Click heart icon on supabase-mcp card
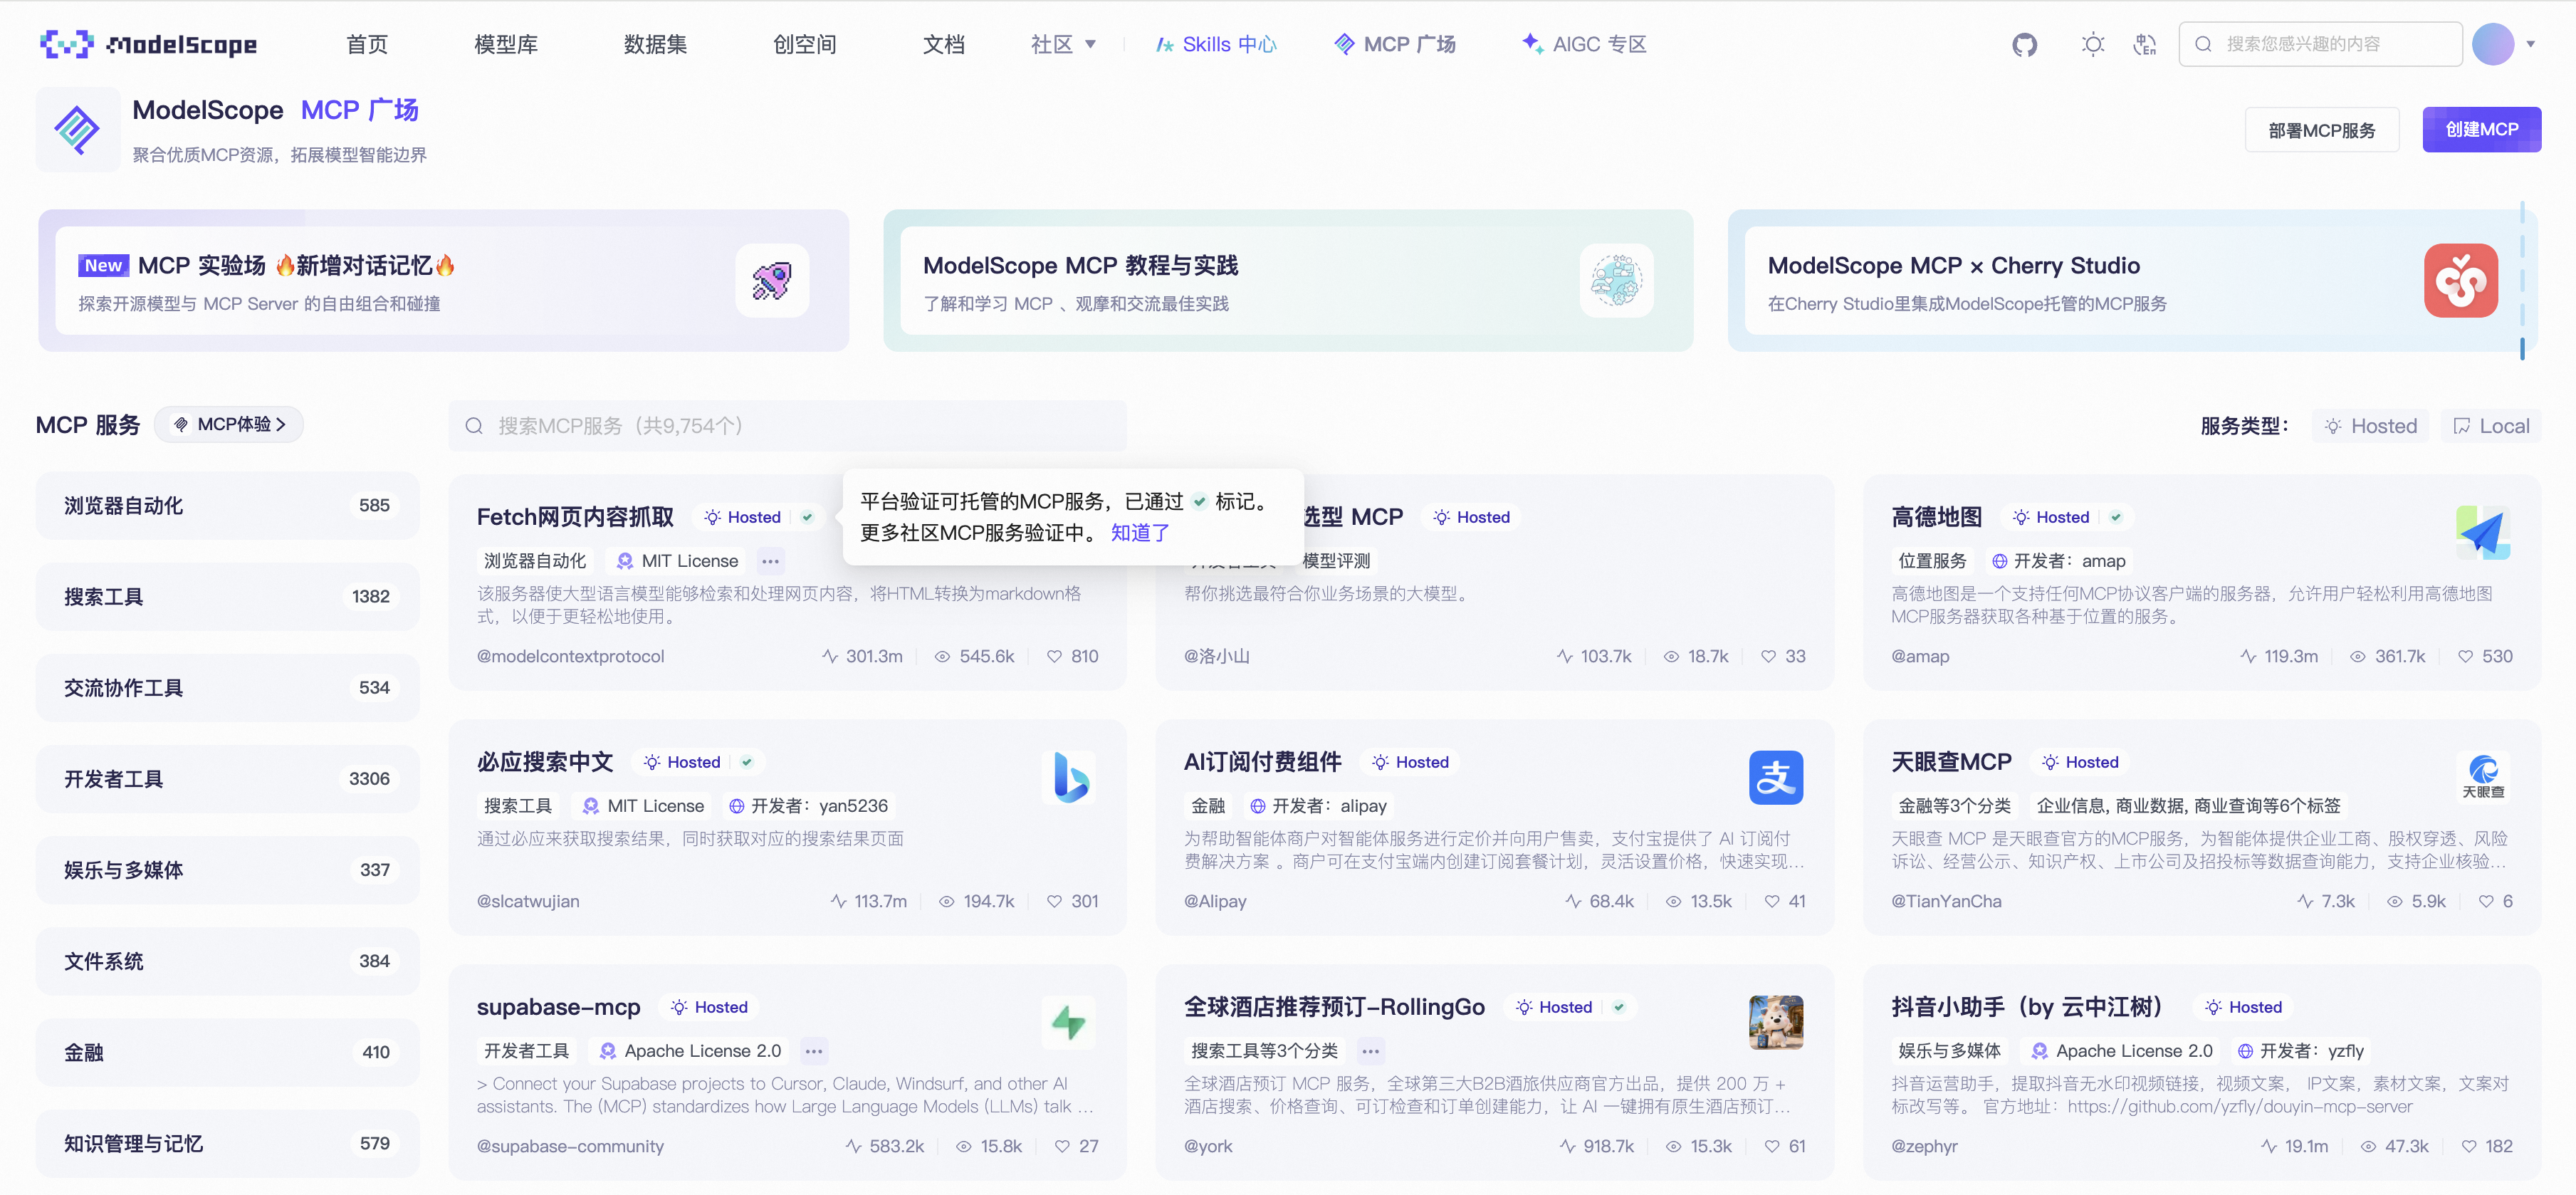Viewport: 2576px width, 1195px height. click(1062, 1146)
